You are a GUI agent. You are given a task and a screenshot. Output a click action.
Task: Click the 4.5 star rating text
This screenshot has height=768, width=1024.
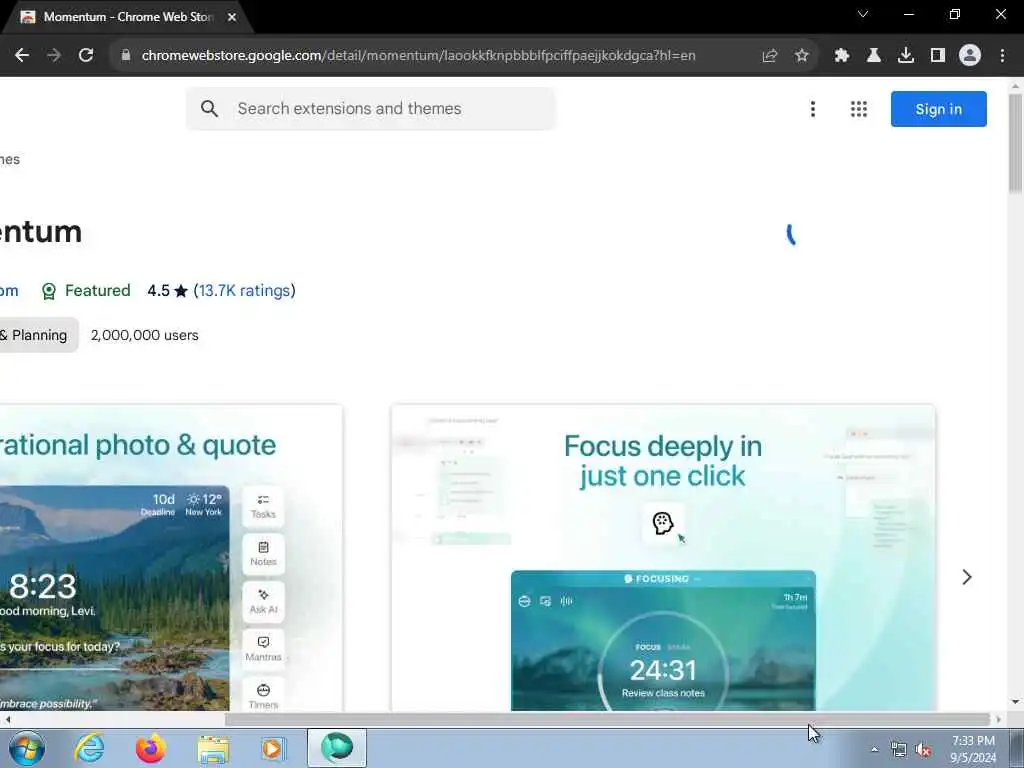click(167, 291)
